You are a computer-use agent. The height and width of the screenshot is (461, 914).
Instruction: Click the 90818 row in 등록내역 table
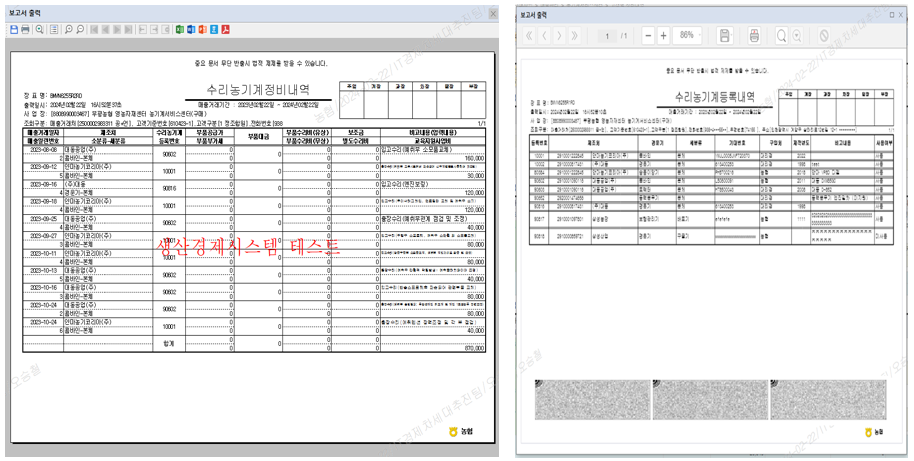(x=712, y=236)
